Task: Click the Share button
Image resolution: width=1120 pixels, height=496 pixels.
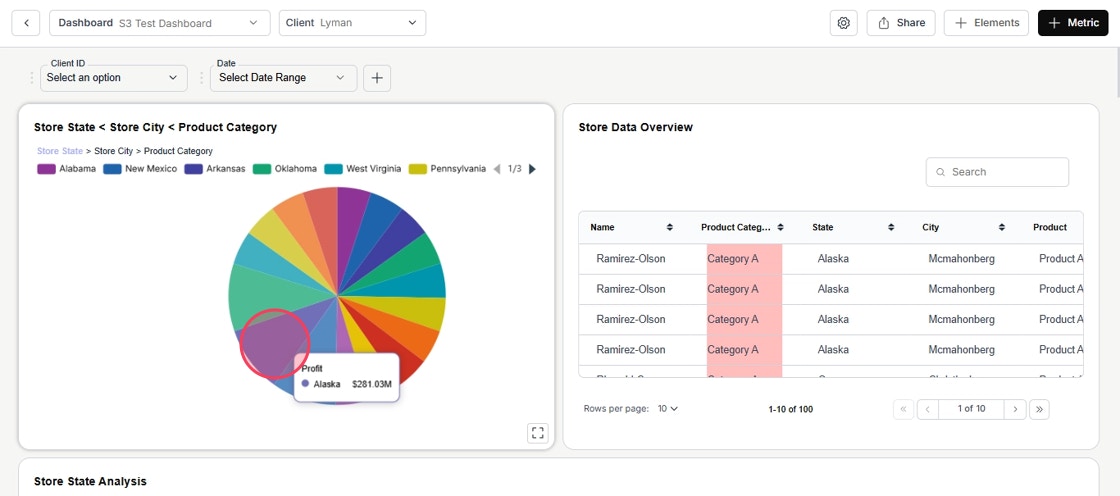Action: pyautogui.click(x=901, y=23)
